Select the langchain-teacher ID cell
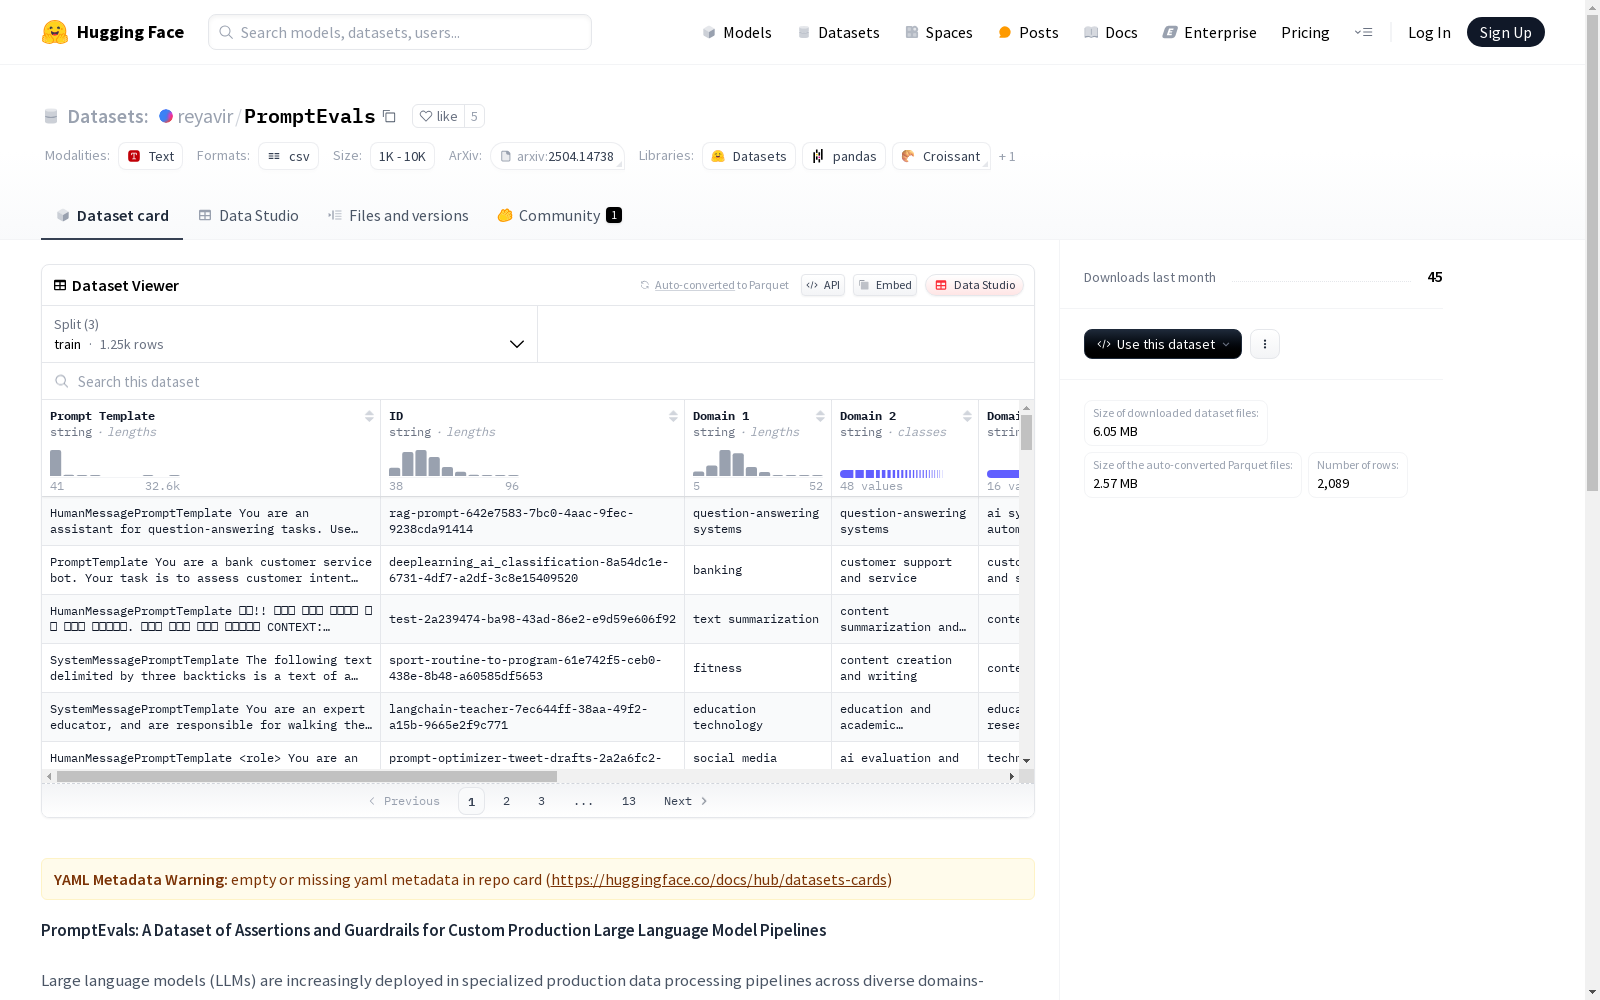 pyautogui.click(x=532, y=717)
